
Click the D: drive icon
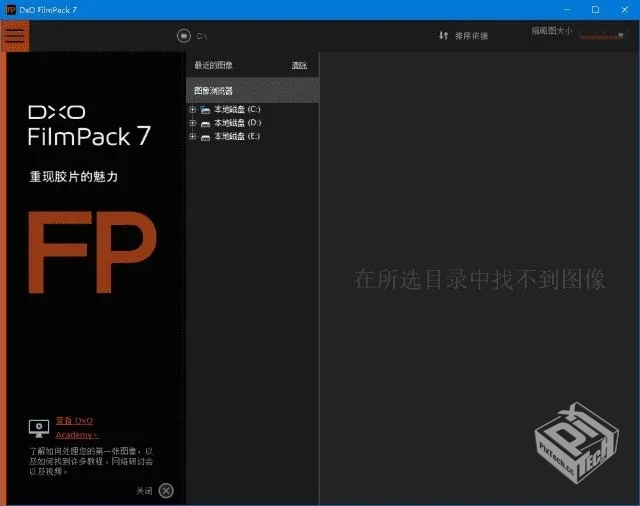click(205, 123)
